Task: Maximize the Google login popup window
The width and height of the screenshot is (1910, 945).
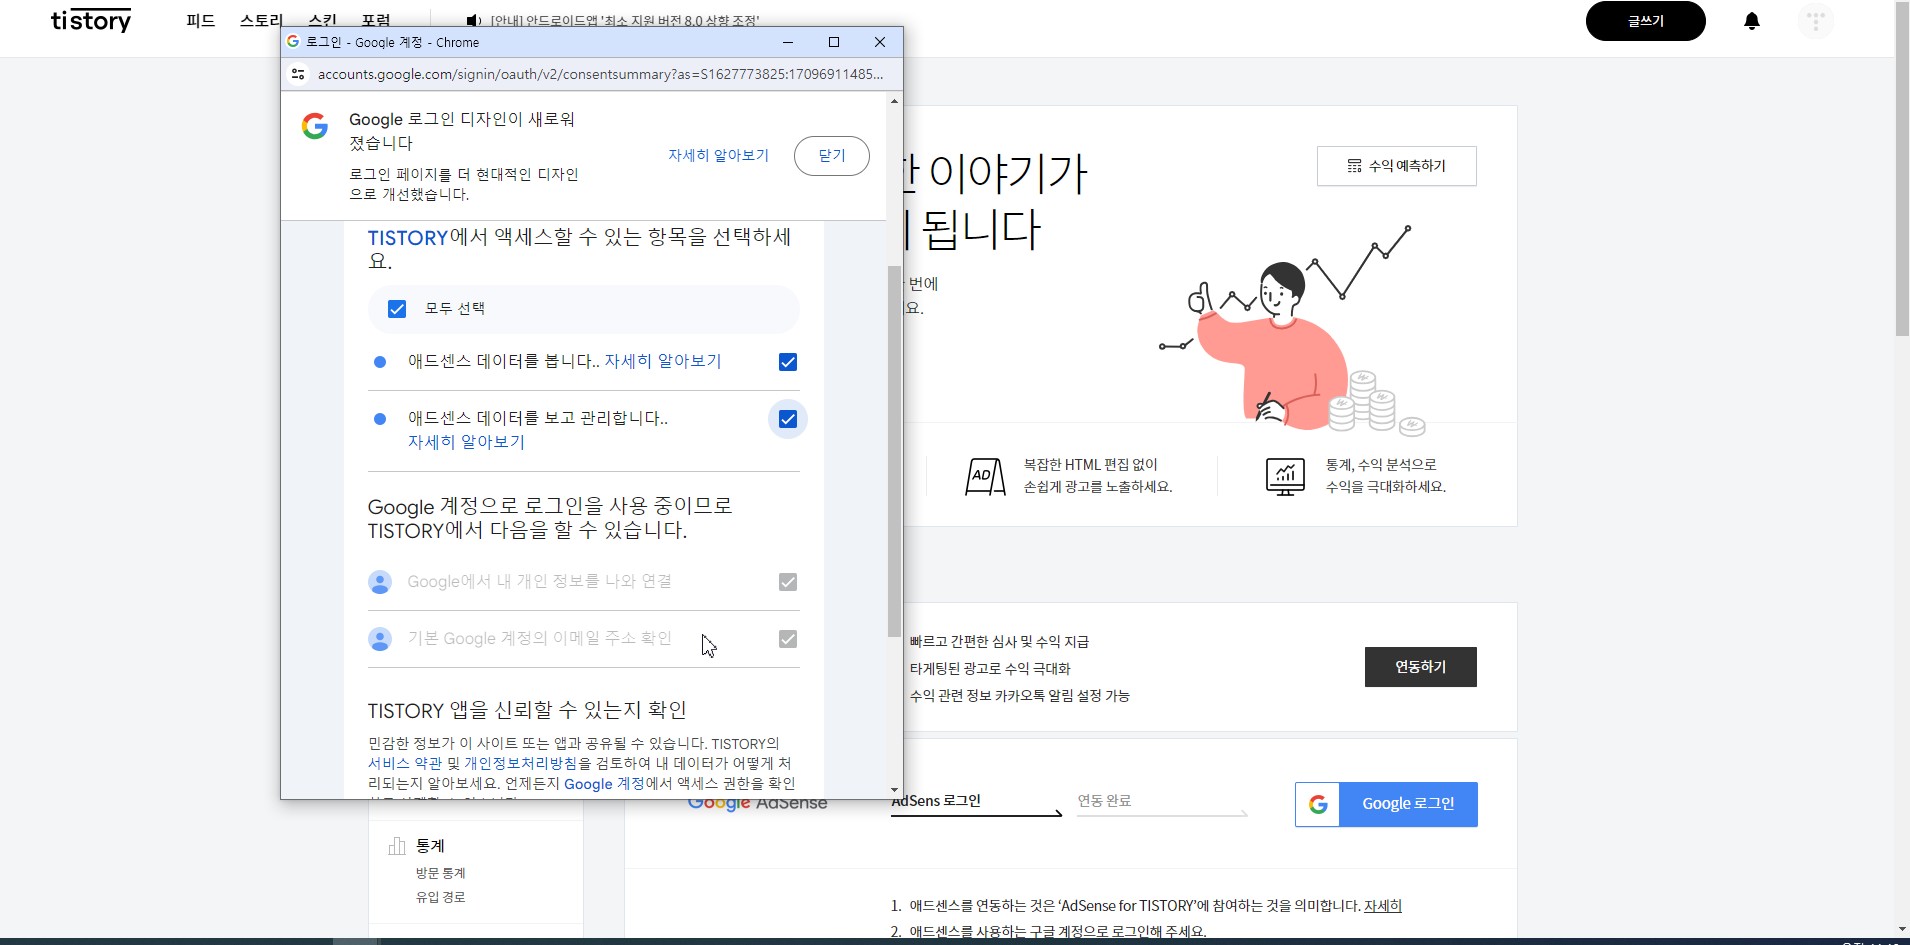Action: [x=834, y=42]
